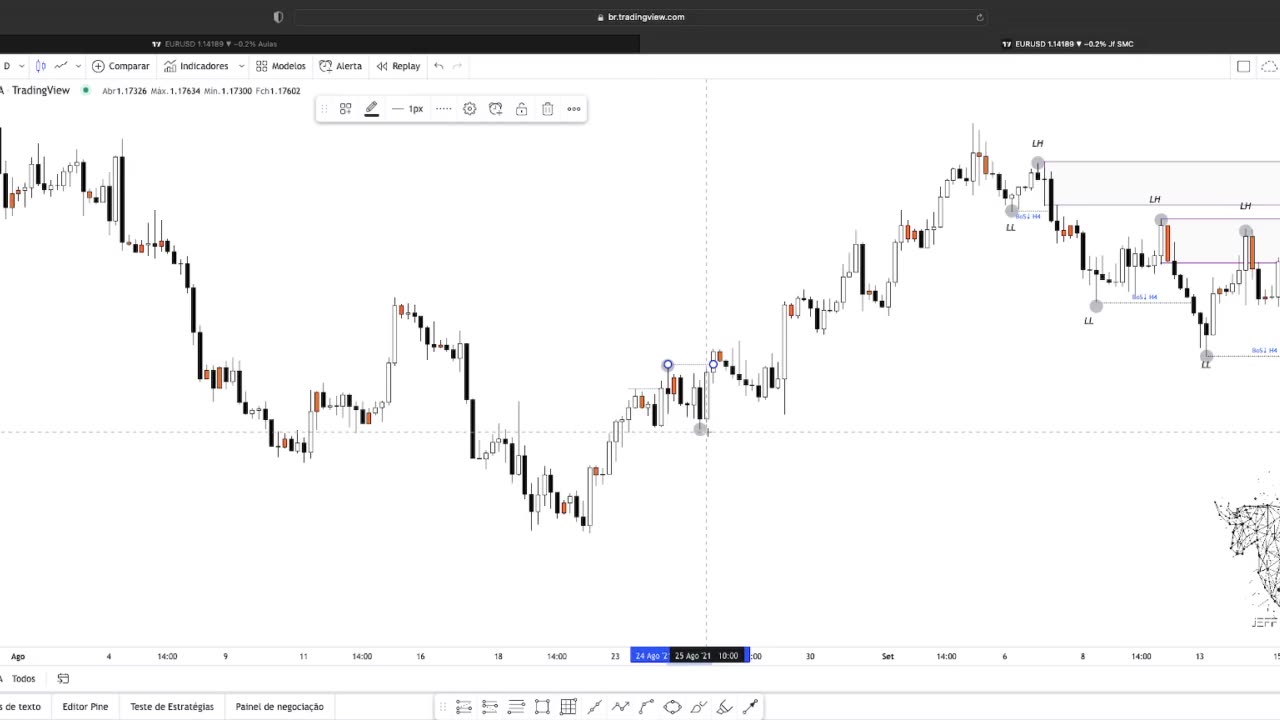
Task: Click the 24 Ago '21 date label
Action: tap(650, 656)
